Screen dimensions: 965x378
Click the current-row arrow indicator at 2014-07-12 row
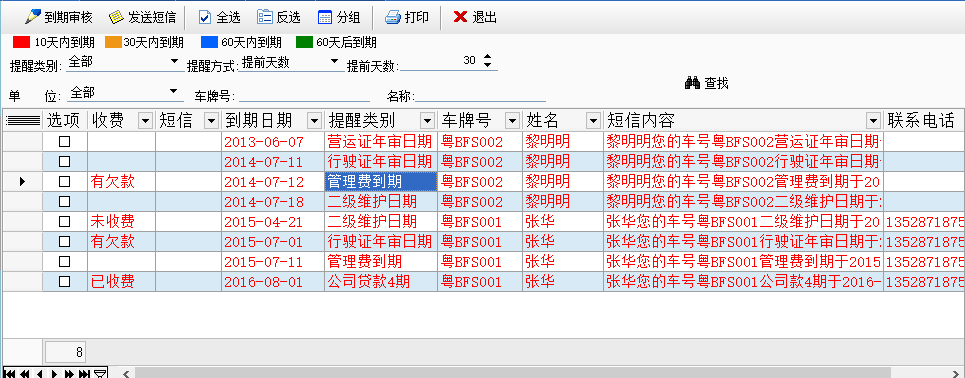click(x=23, y=182)
